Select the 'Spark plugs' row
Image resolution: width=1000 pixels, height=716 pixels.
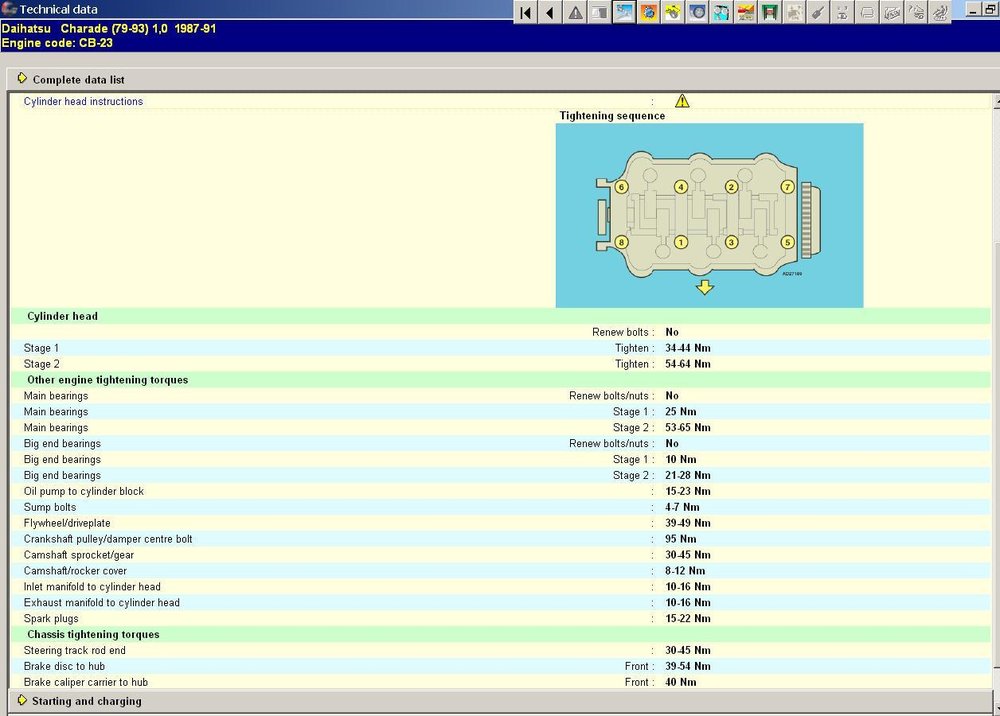pos(501,619)
